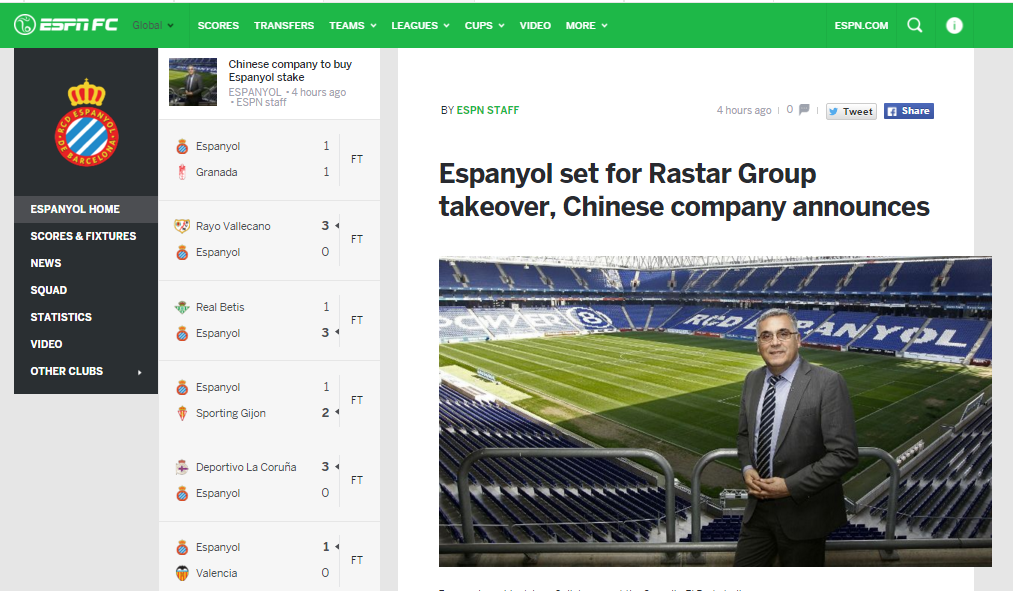Click the Sporting Gijon team crest

(x=182, y=413)
